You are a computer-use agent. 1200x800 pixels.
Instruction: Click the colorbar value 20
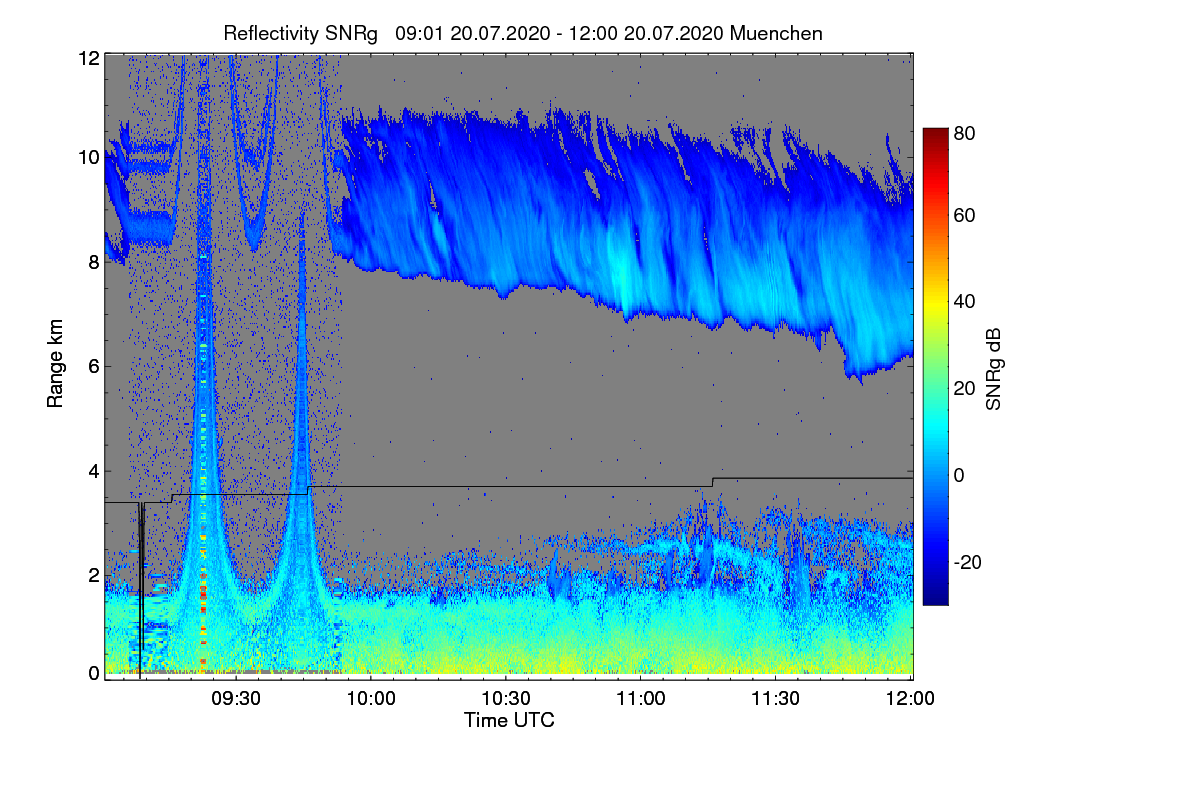965,389
